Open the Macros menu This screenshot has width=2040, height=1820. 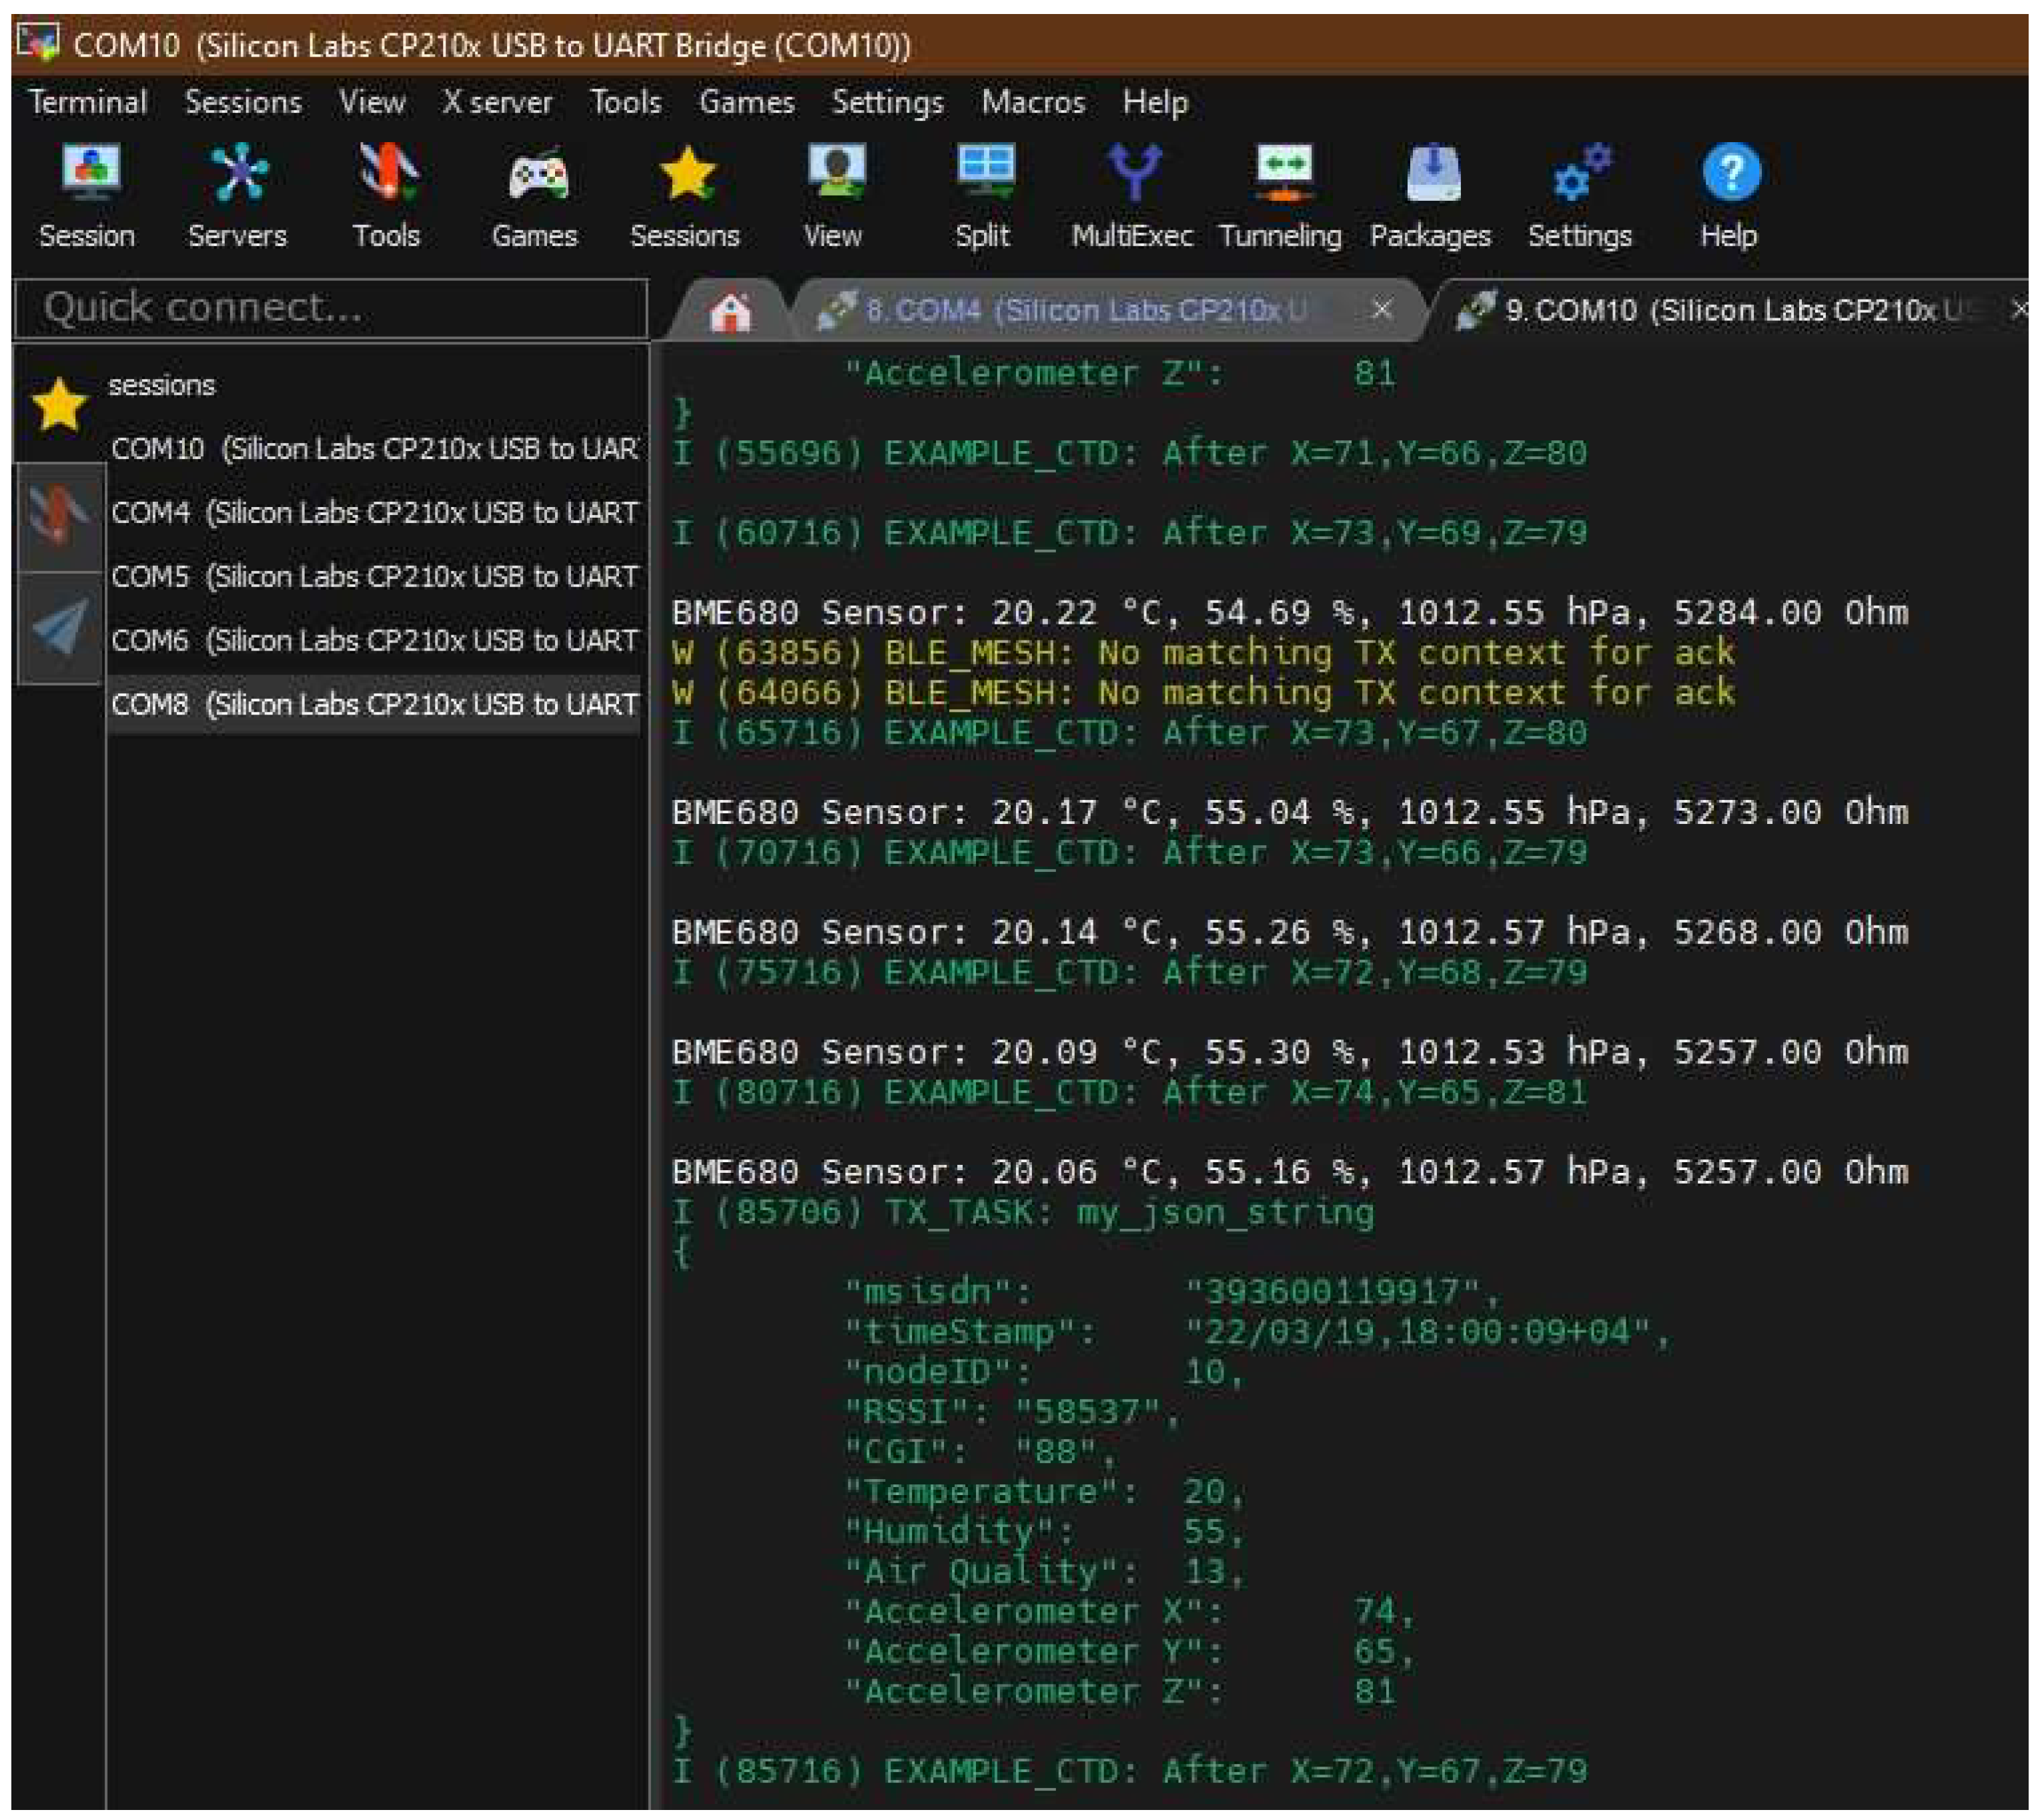[1033, 102]
